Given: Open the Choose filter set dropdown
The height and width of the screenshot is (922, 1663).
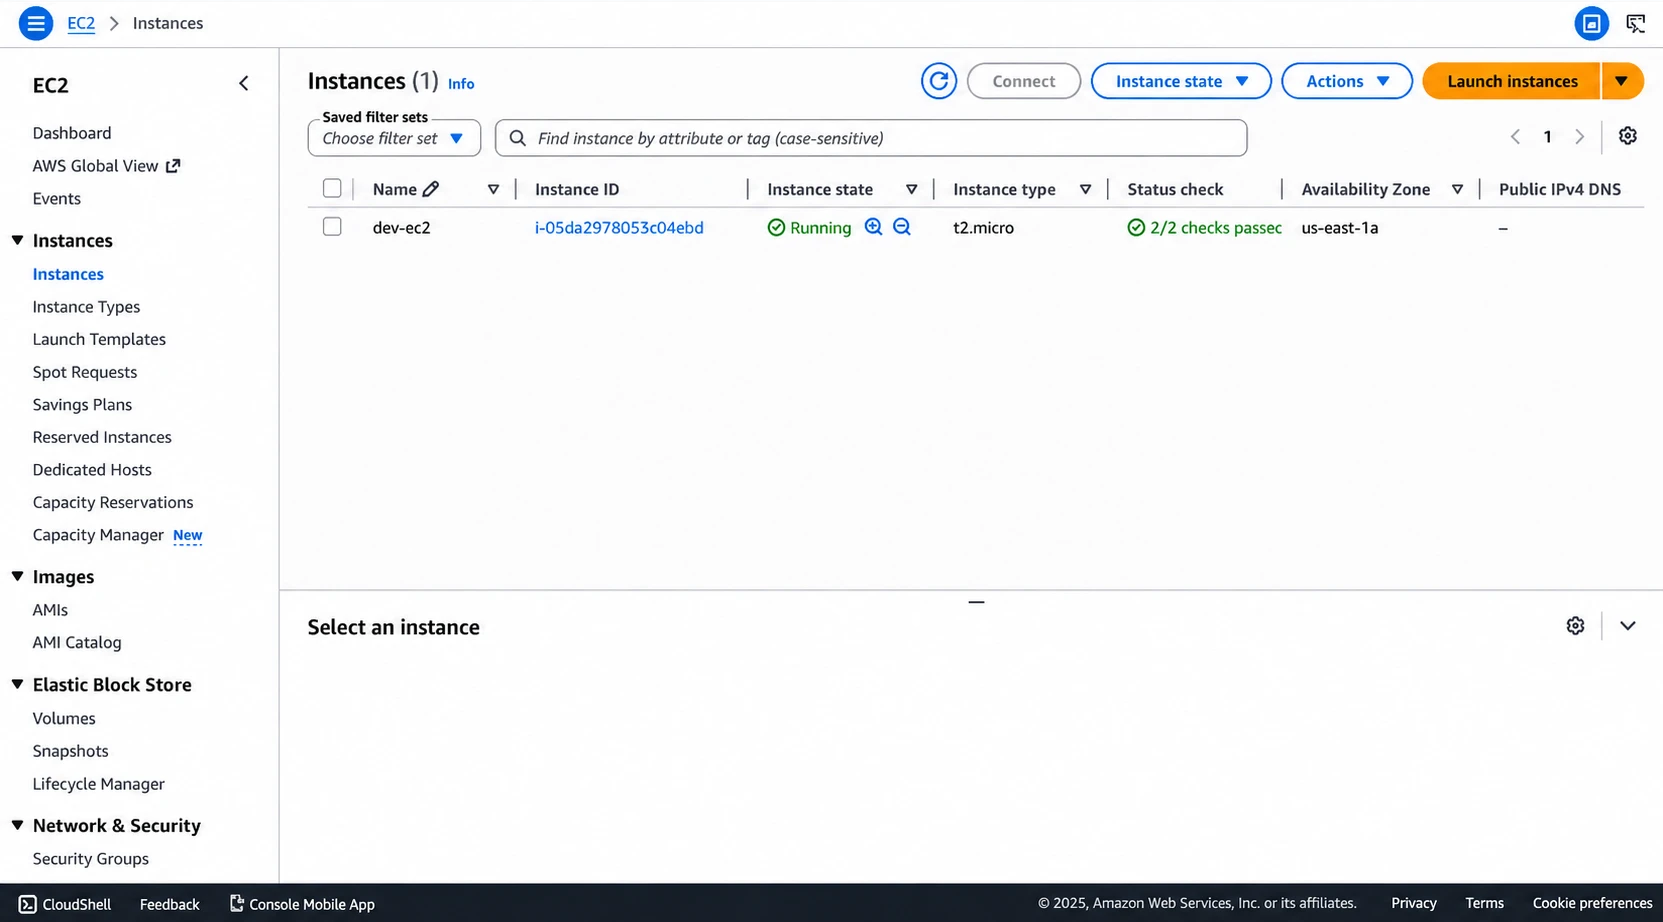Looking at the screenshot, I should tap(394, 138).
